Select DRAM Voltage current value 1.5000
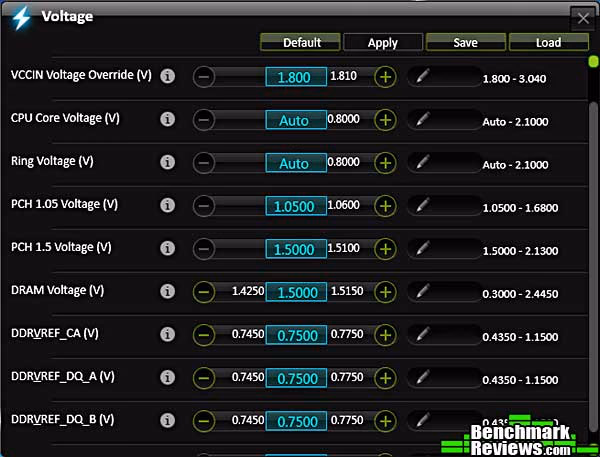Image resolution: width=600 pixels, height=457 pixels. (296, 292)
